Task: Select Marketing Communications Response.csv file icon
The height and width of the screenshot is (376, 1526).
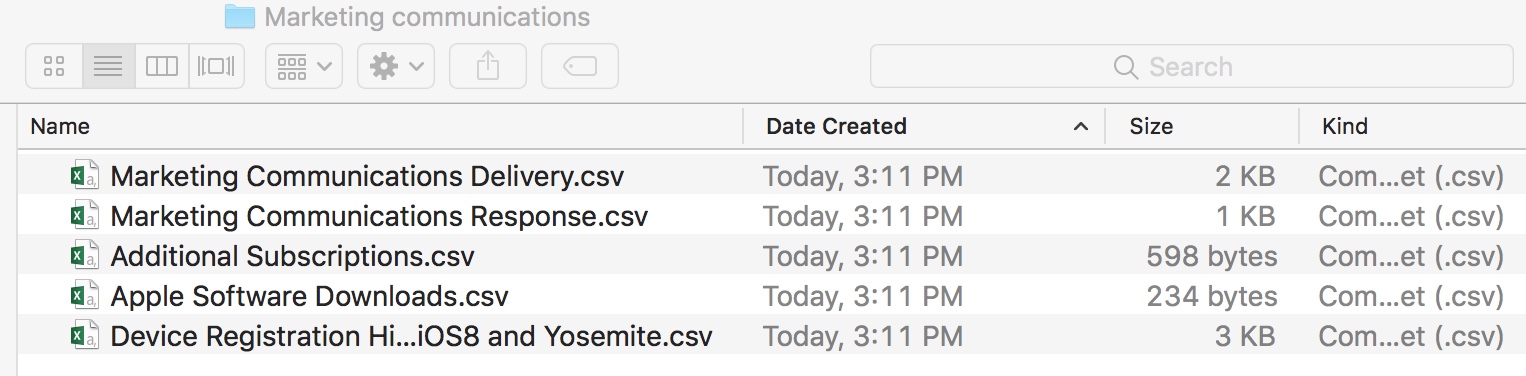Action: click(84, 216)
